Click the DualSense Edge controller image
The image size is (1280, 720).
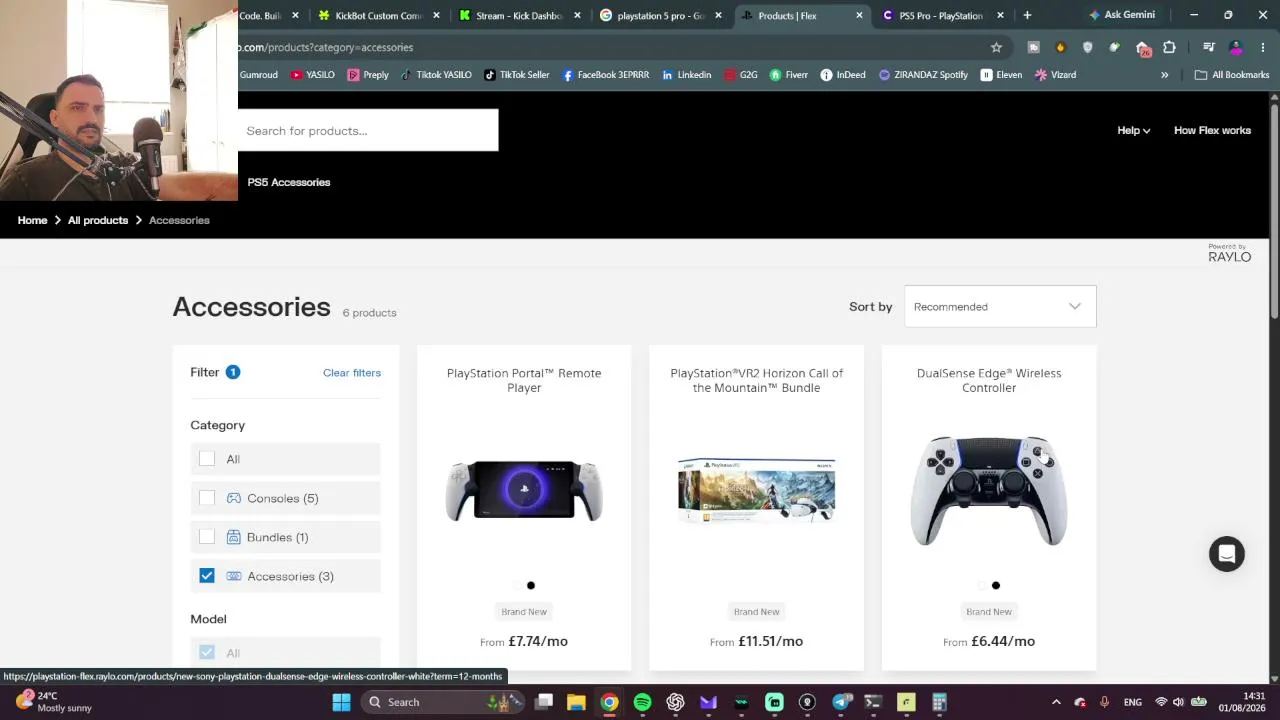[989, 491]
